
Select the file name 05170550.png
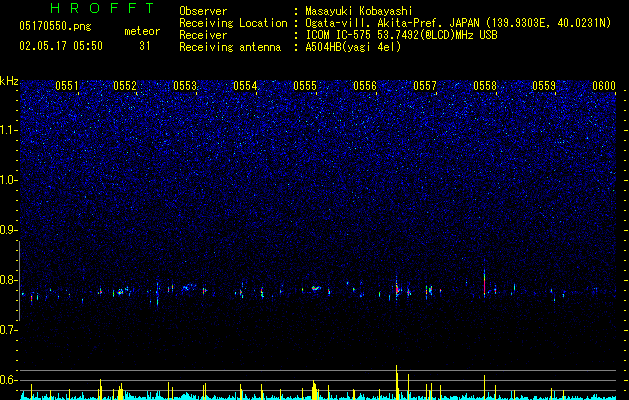[55, 27]
